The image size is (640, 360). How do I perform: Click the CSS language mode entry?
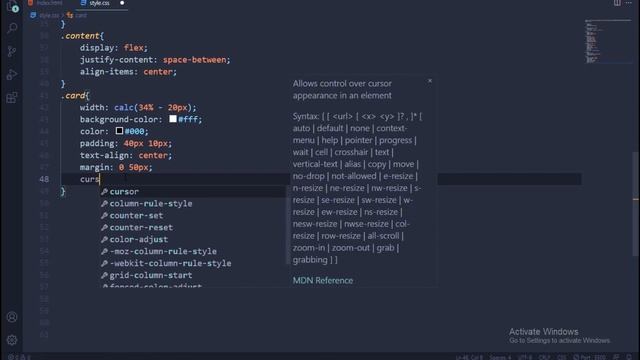[x=562, y=357]
